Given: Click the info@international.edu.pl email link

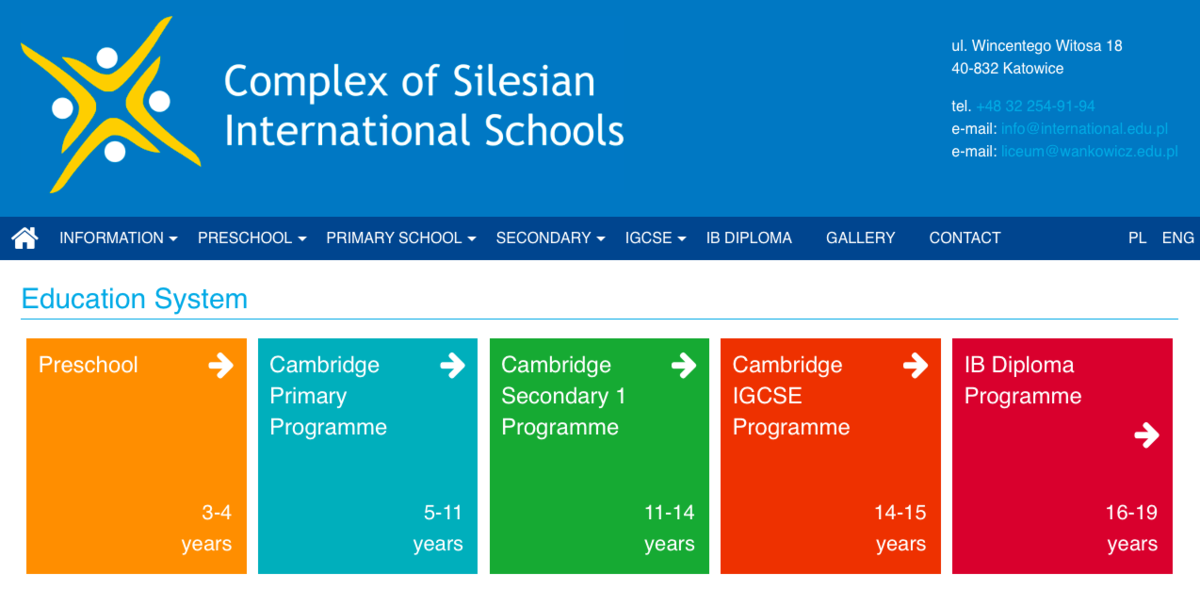Looking at the screenshot, I should point(1084,129).
